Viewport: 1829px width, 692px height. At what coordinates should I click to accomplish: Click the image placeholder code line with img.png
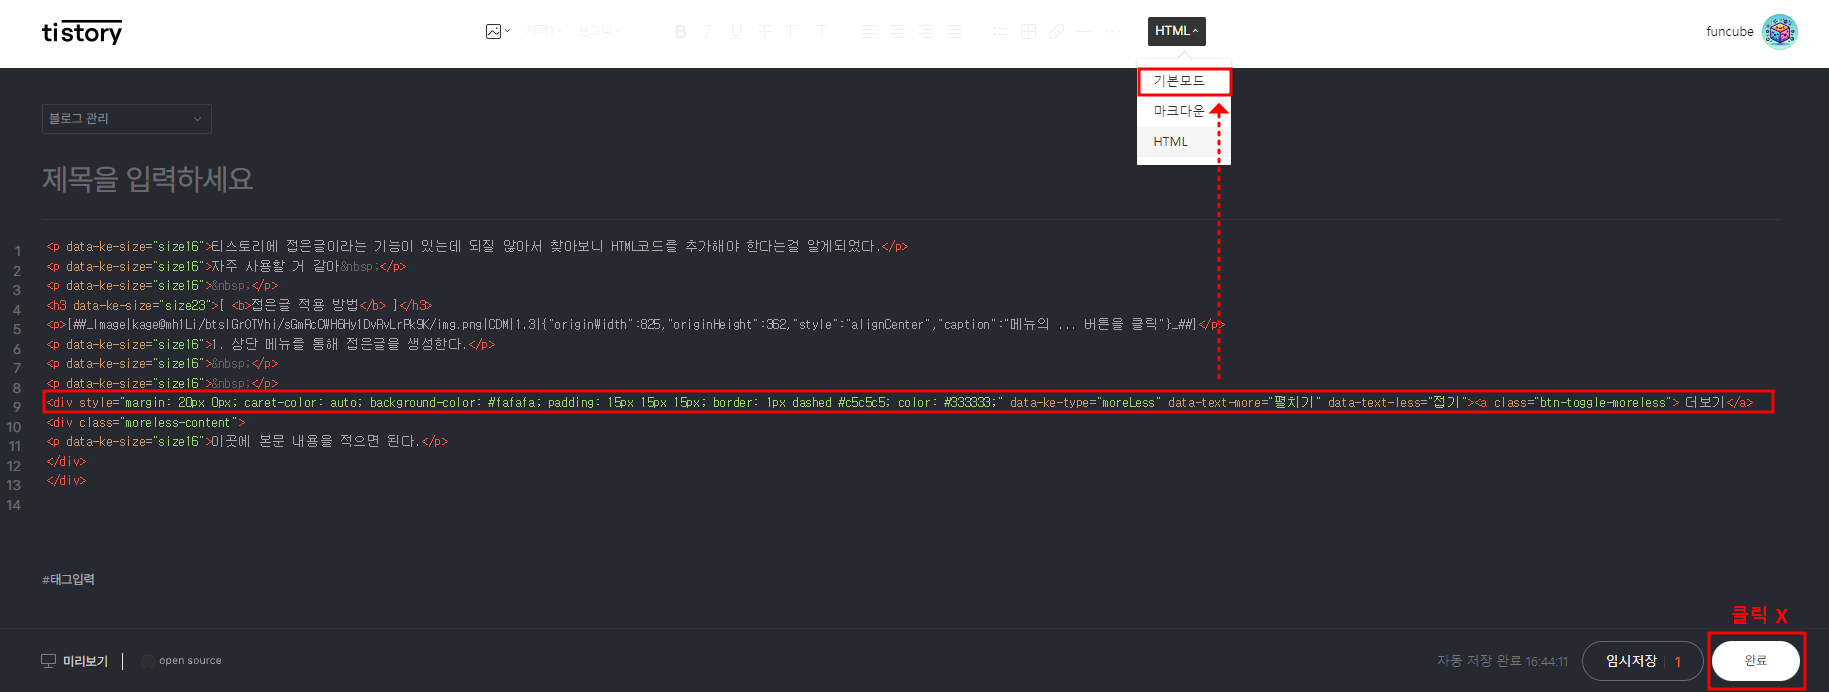[635, 325]
